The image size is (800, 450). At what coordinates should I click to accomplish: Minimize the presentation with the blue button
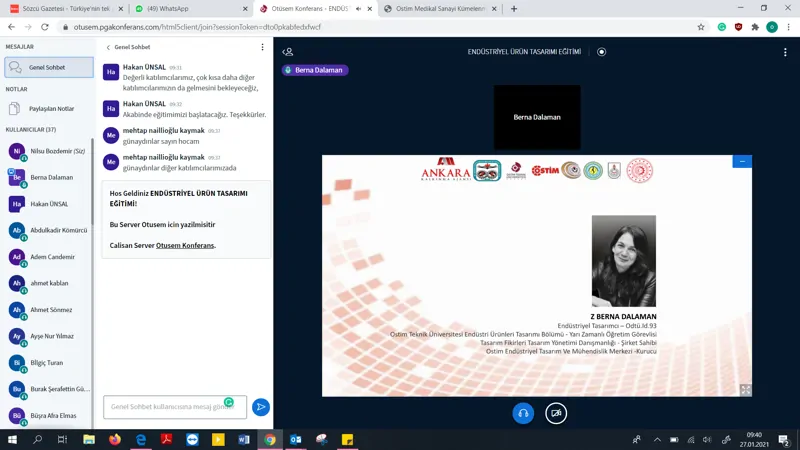[x=742, y=161]
